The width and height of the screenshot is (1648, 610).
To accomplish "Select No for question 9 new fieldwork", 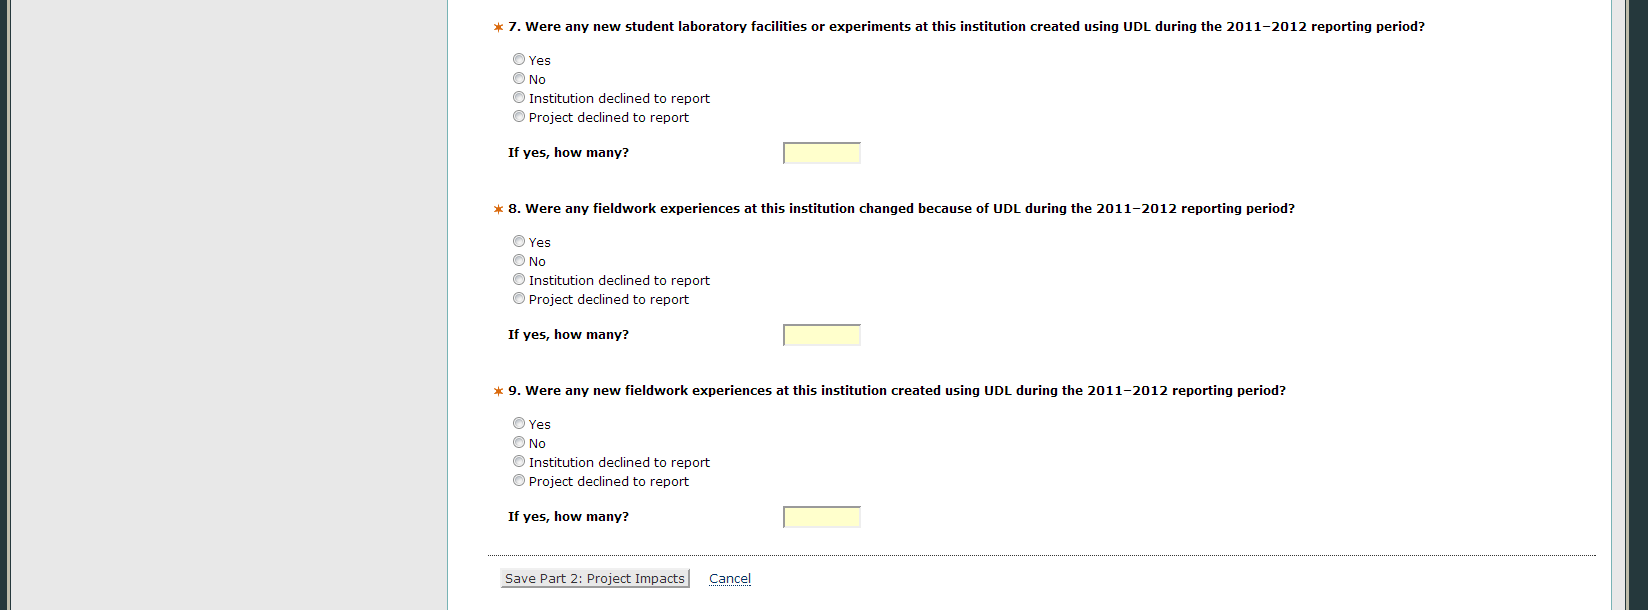I will pos(519,443).
